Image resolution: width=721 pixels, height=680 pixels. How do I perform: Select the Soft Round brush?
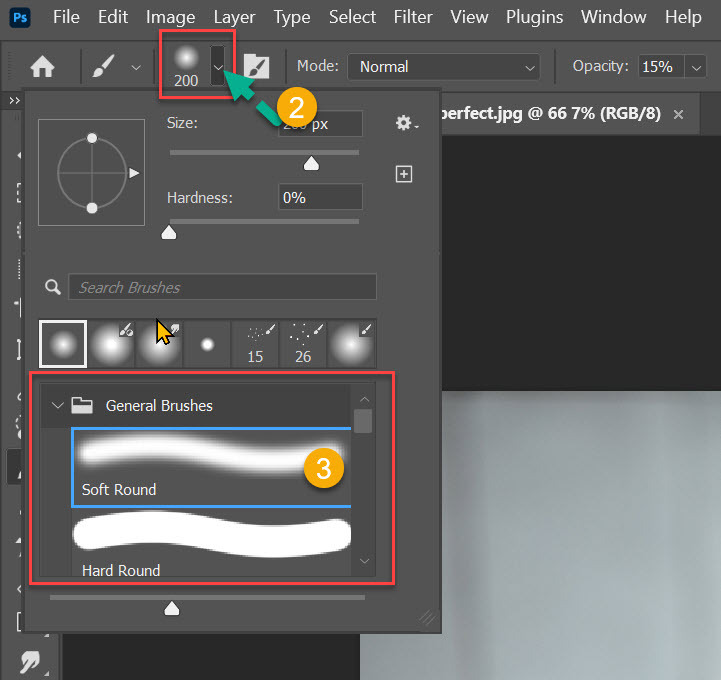211,467
